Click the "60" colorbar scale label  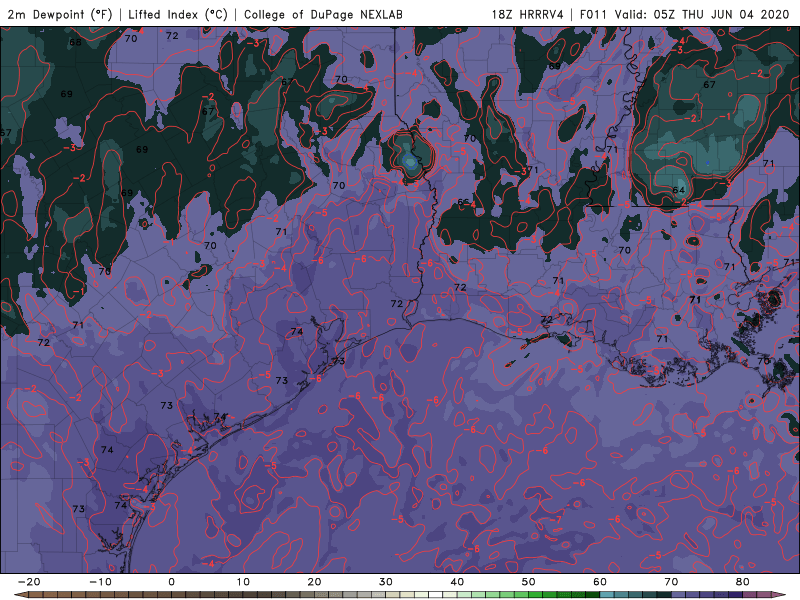pos(600,582)
